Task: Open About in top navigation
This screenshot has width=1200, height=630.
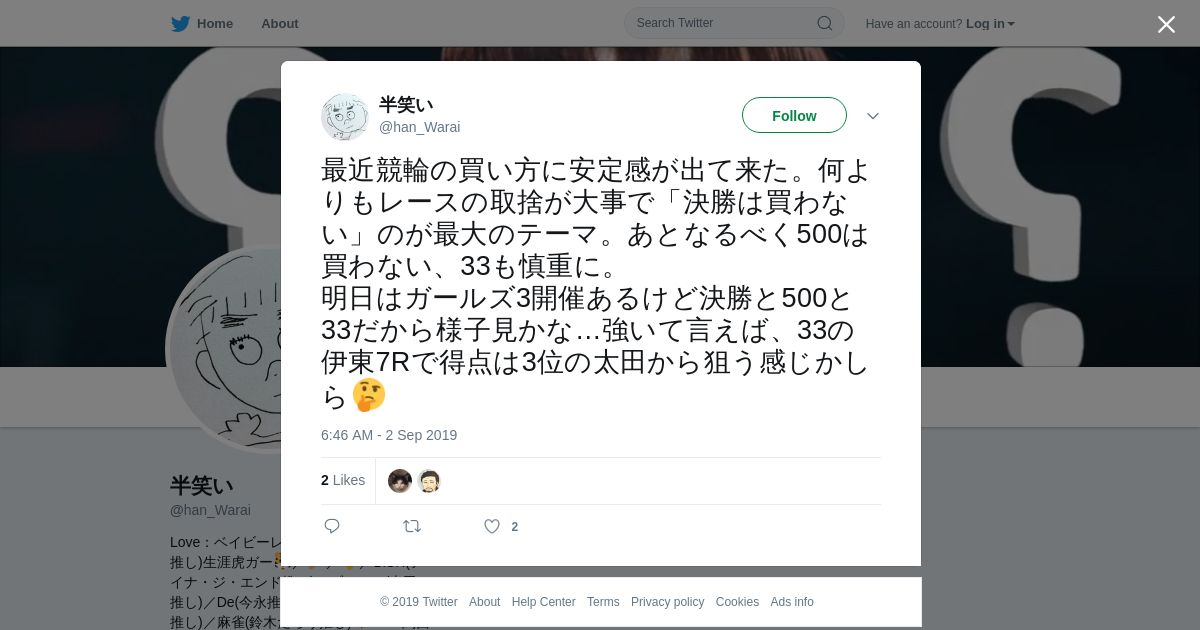Action: pyautogui.click(x=280, y=24)
